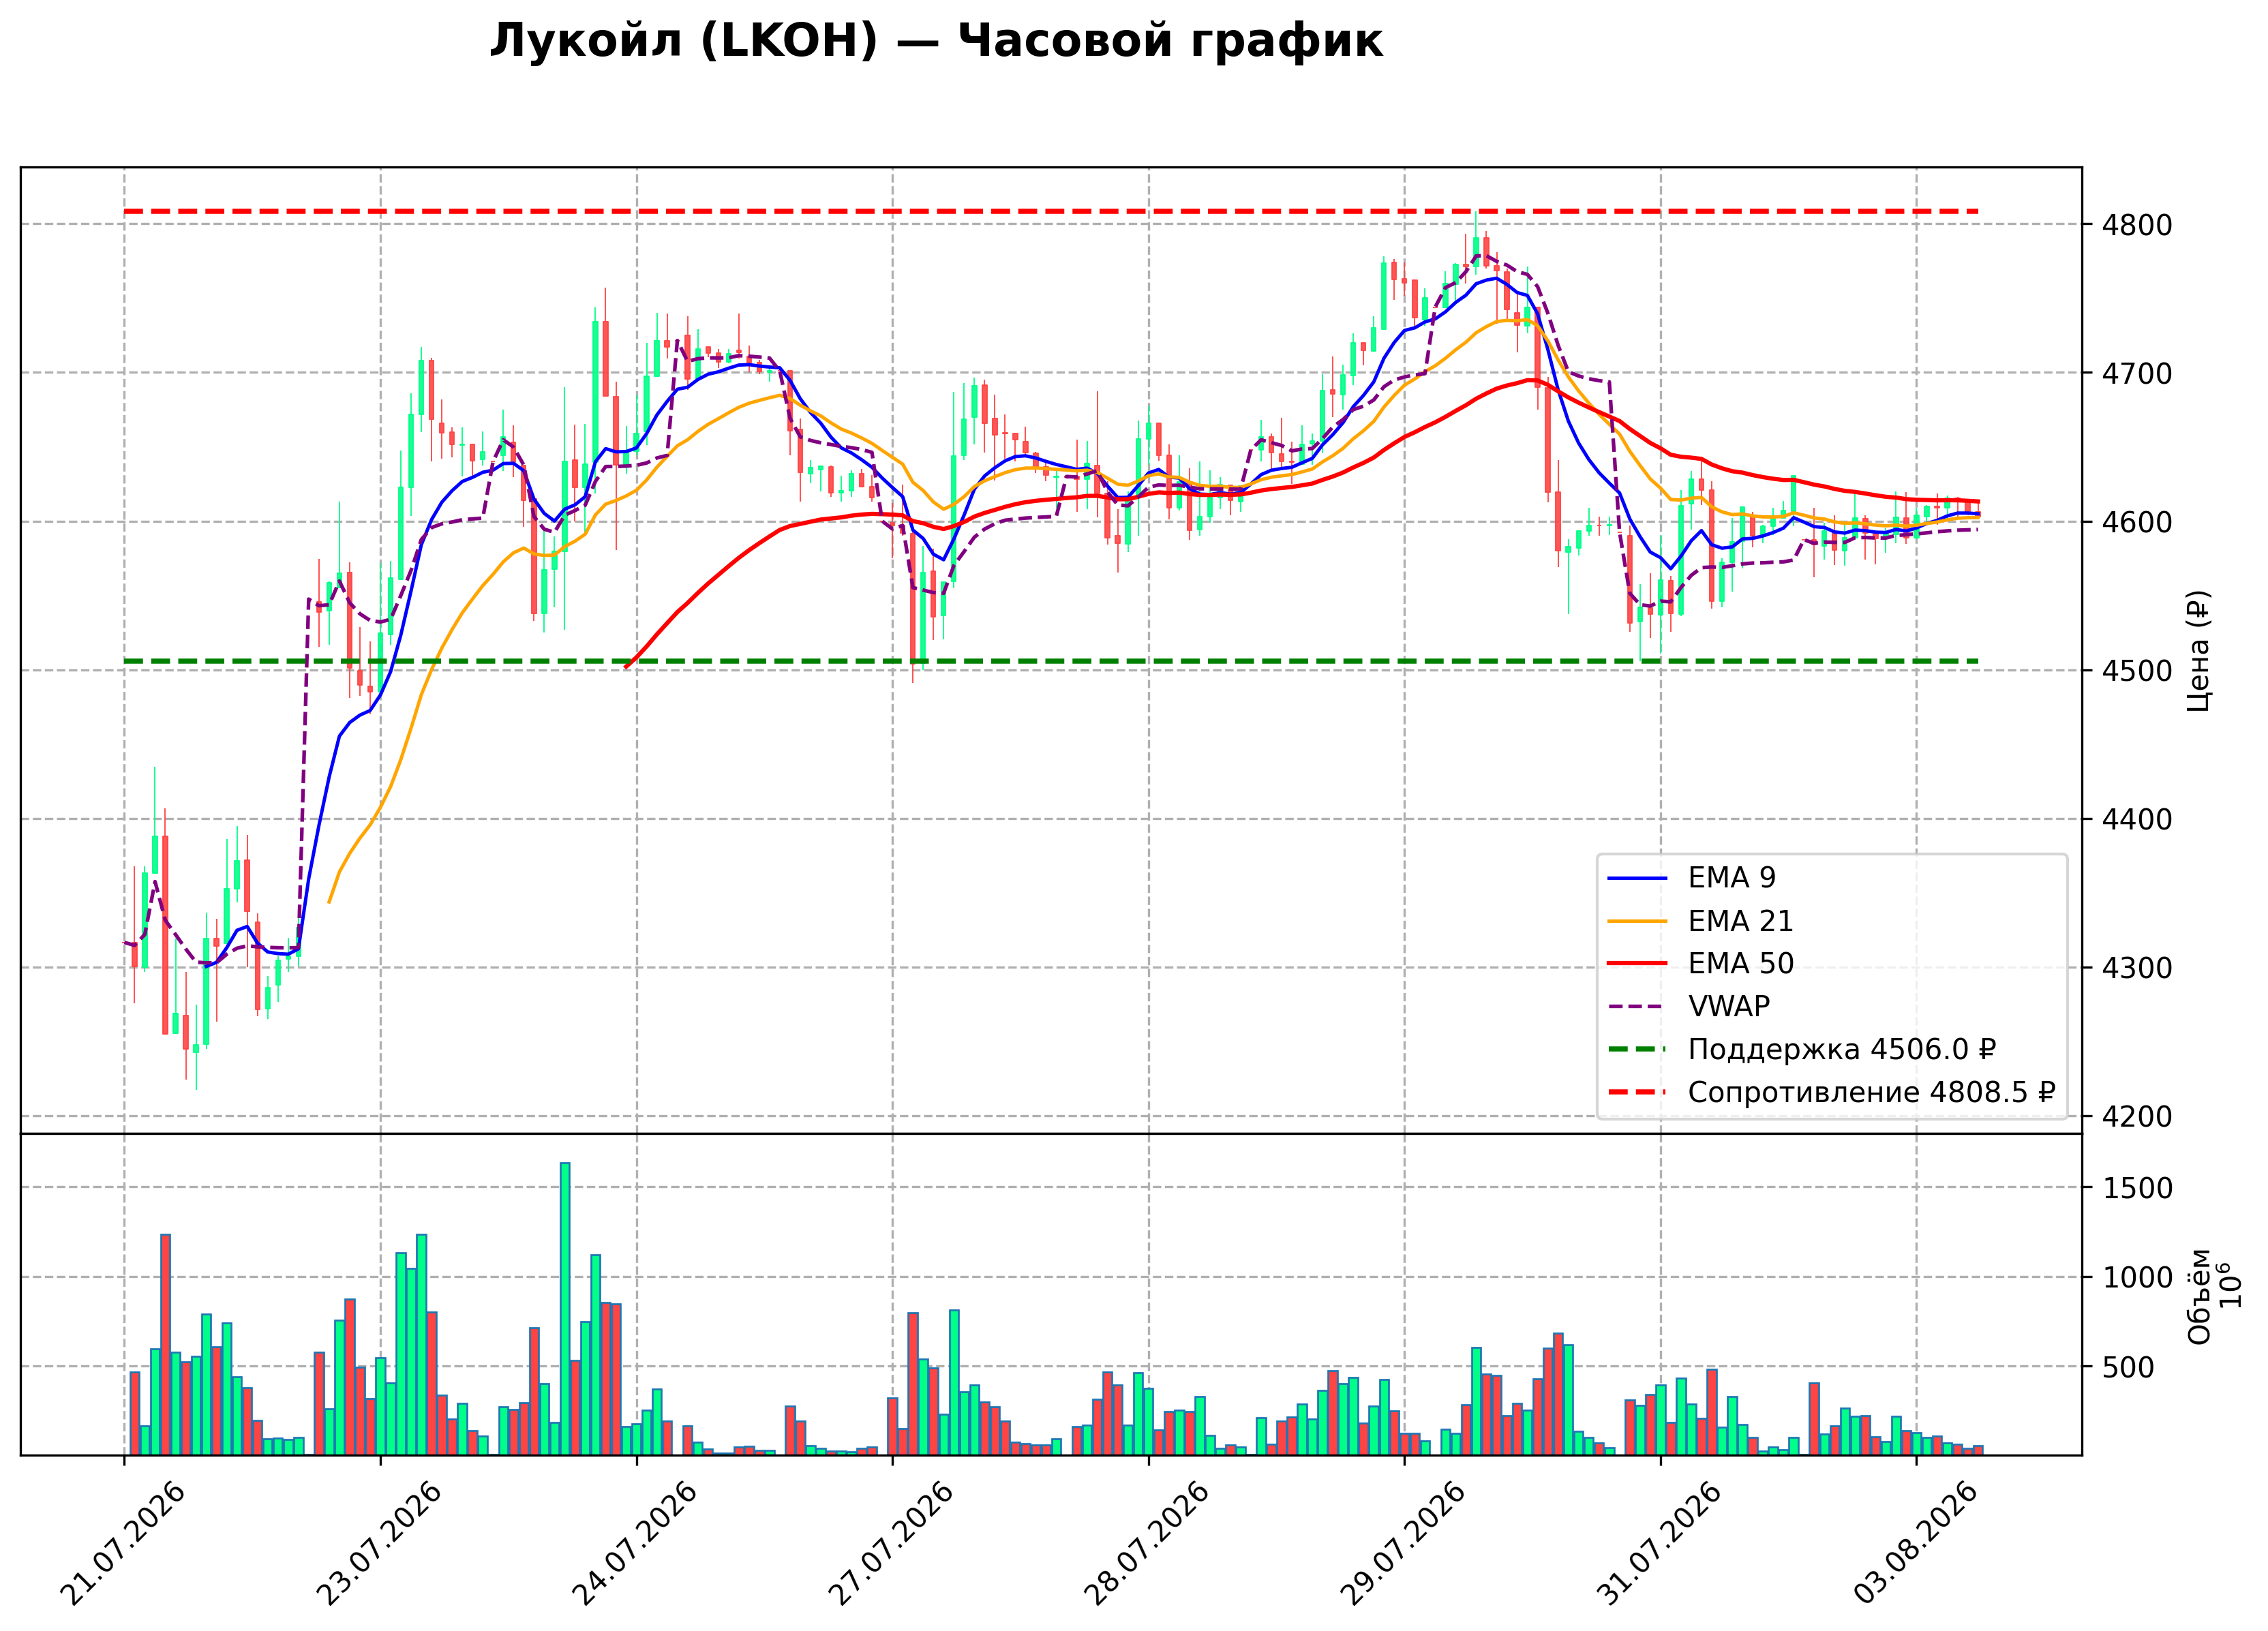Click the red EMA 50 legend line sample

pos(1637,964)
